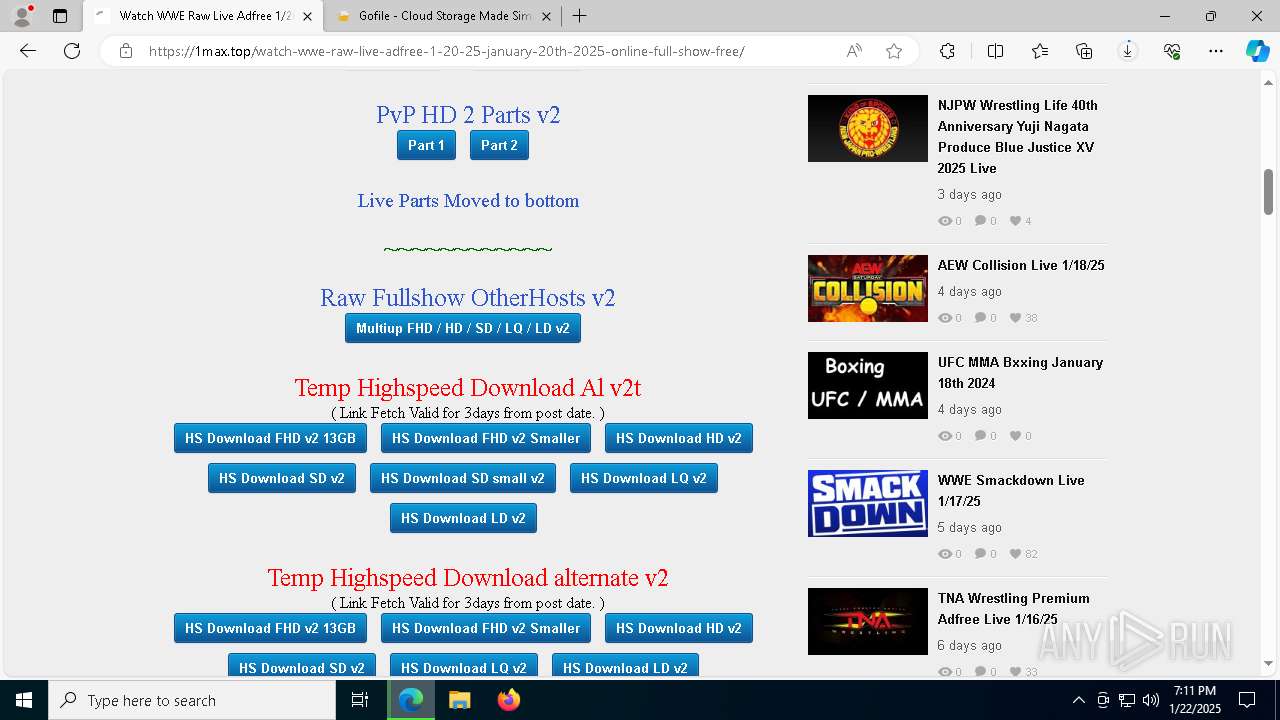Click the TNA Wrestling thumbnail
The height and width of the screenshot is (720, 1280).
[868, 621]
